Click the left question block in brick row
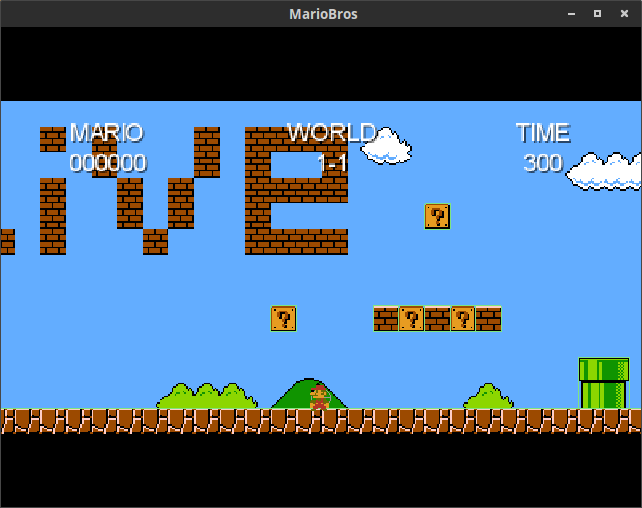Screen dimensions: 642x508 click(x=411, y=318)
